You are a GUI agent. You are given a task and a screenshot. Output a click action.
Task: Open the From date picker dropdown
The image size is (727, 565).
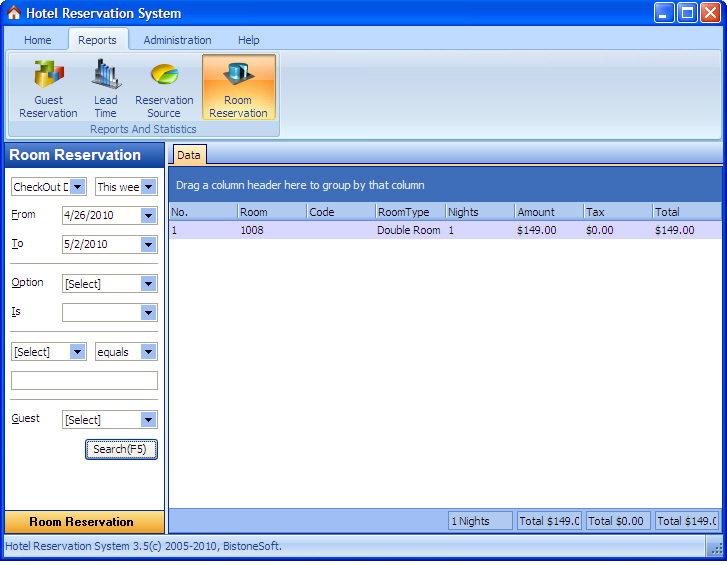click(x=148, y=216)
